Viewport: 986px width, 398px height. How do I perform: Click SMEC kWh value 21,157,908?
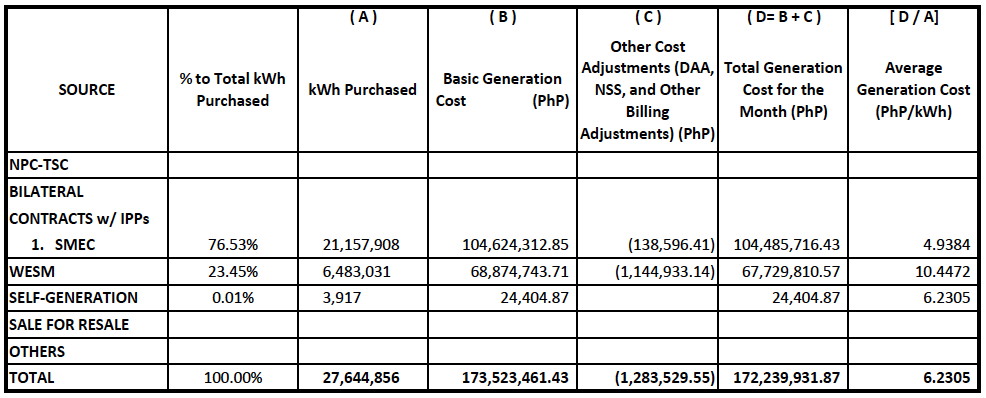coord(362,245)
